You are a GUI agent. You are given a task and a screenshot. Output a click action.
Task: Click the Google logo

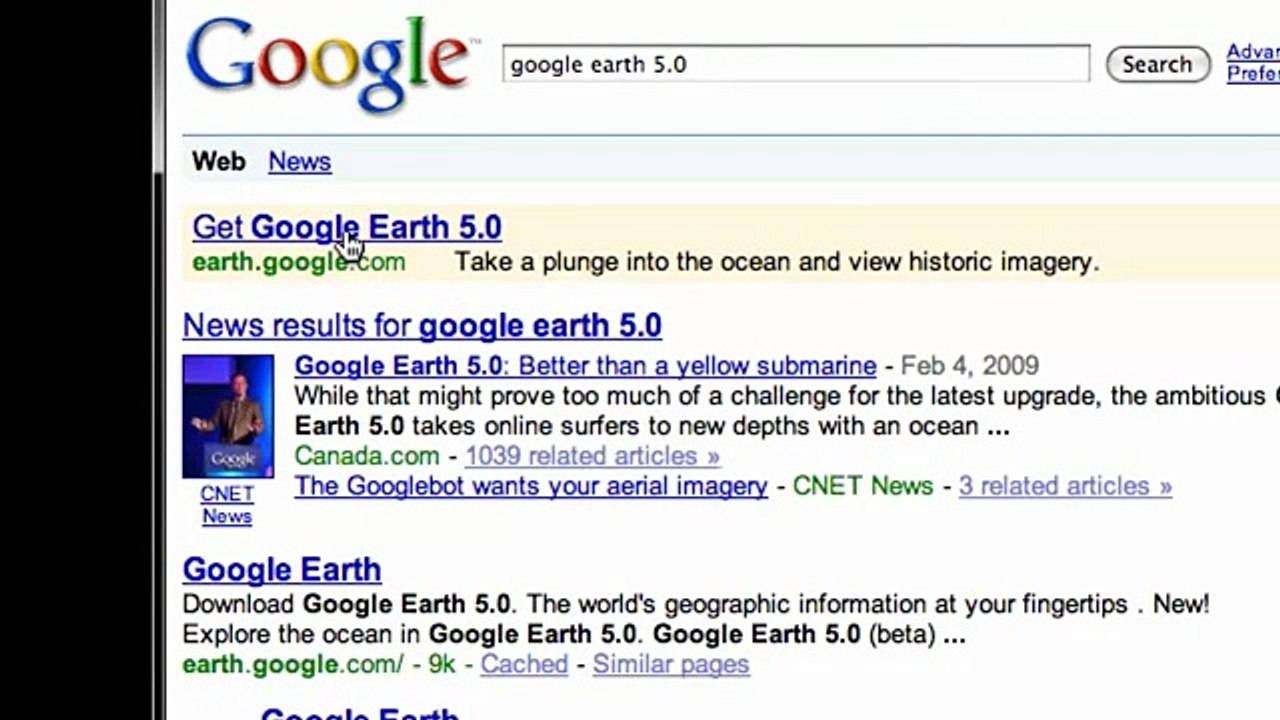coord(327,65)
